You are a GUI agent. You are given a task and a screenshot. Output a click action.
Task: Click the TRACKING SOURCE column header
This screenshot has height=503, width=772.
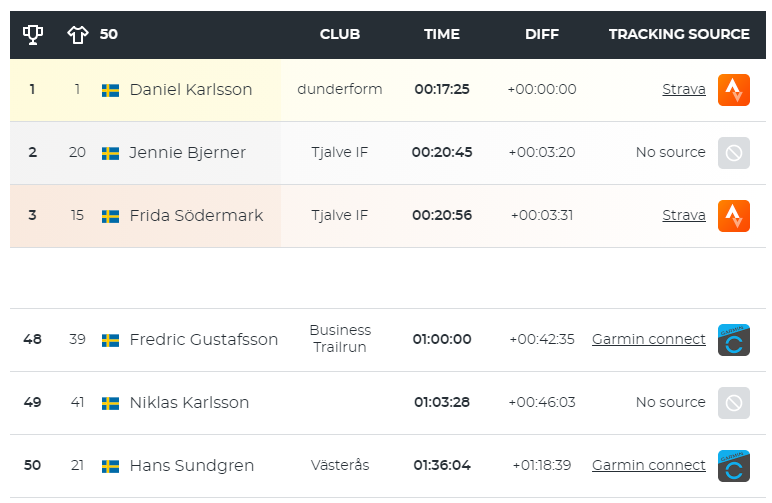[x=679, y=34]
